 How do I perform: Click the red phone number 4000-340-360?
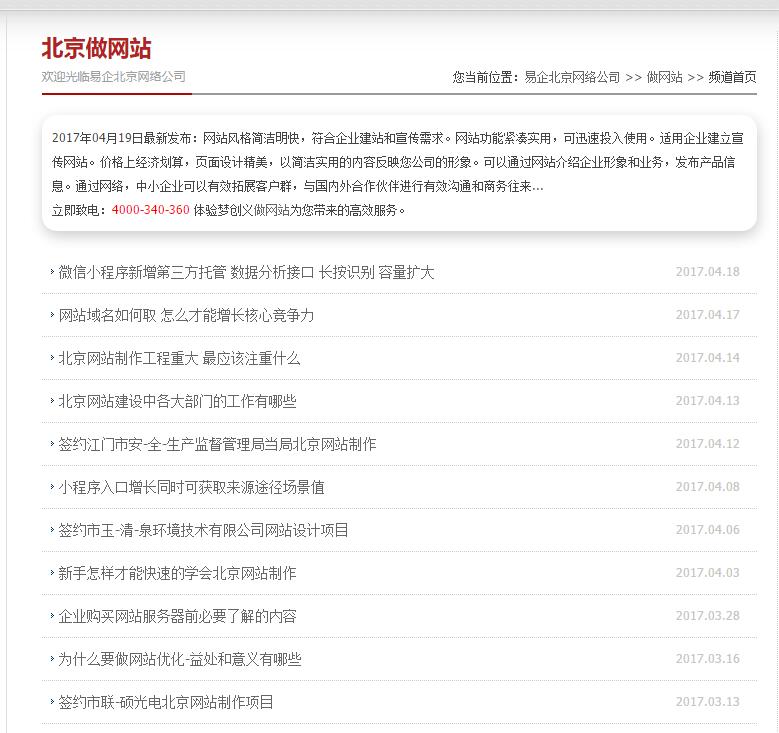pyautogui.click(x=150, y=210)
